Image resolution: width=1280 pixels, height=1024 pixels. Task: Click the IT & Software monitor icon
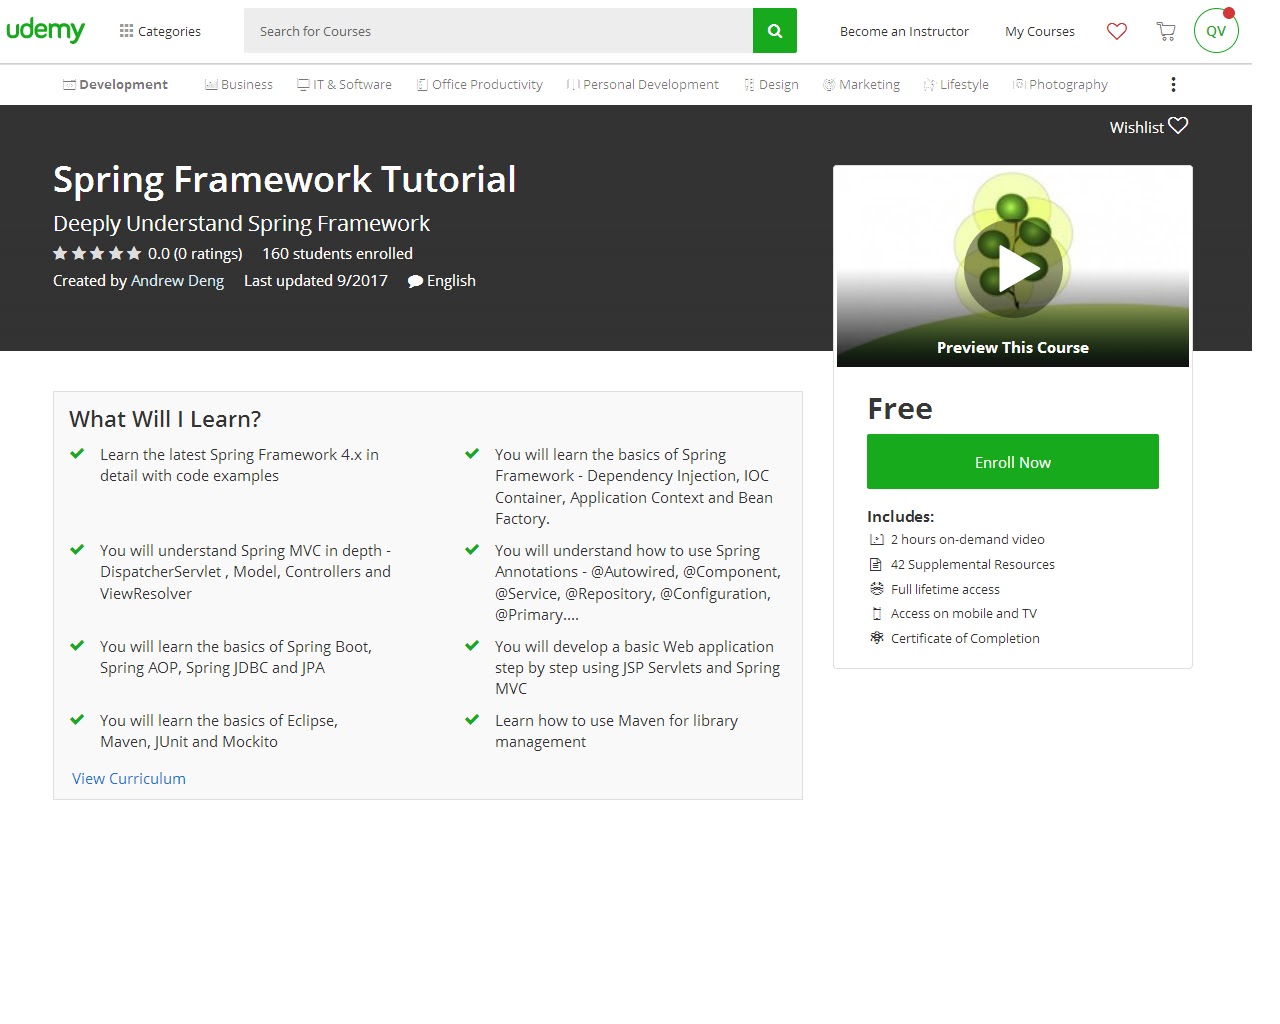click(303, 84)
